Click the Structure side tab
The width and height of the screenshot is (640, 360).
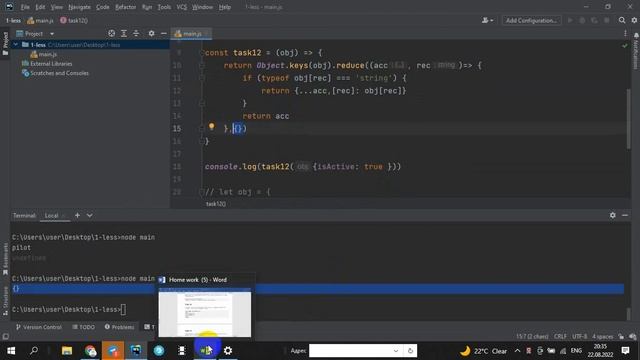pyautogui.click(x=5, y=301)
